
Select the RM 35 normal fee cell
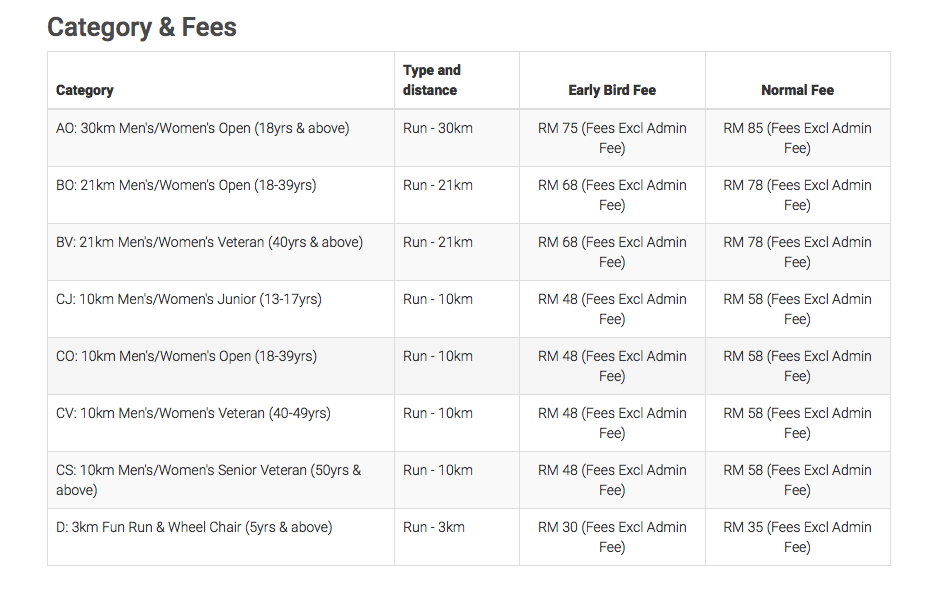797,537
